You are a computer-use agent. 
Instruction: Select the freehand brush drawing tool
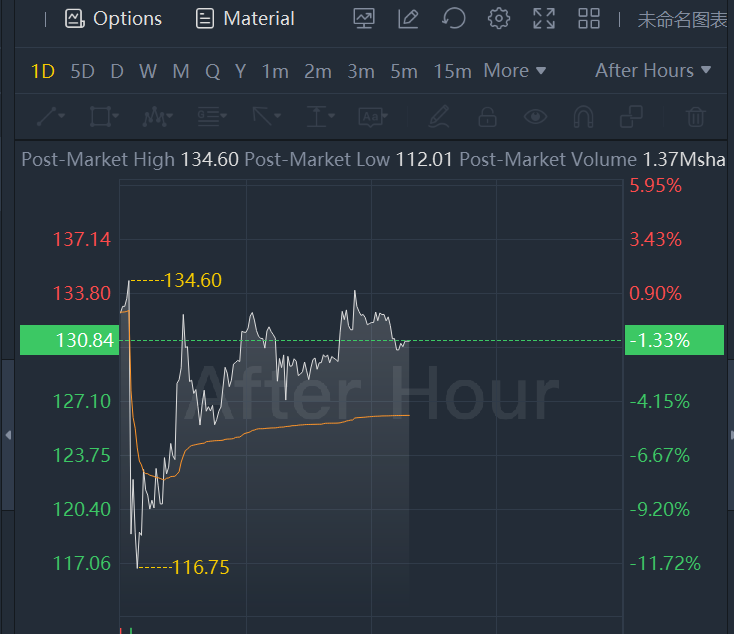tap(438, 117)
